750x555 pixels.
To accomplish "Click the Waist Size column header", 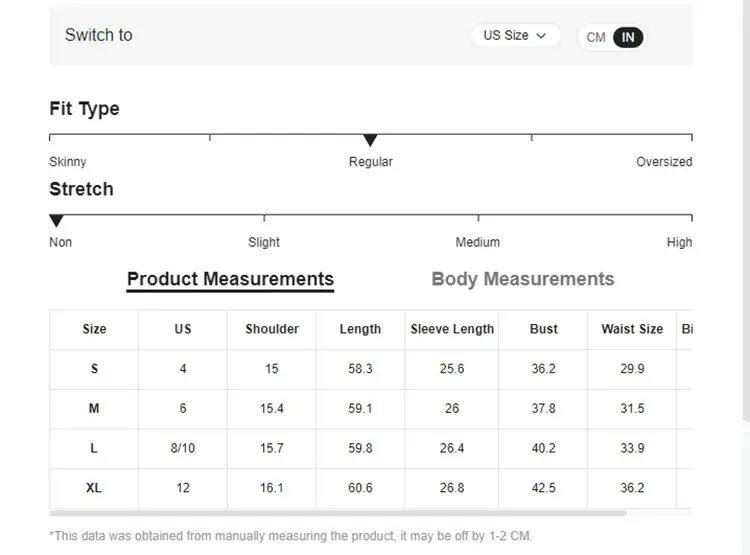I will 632,329.
